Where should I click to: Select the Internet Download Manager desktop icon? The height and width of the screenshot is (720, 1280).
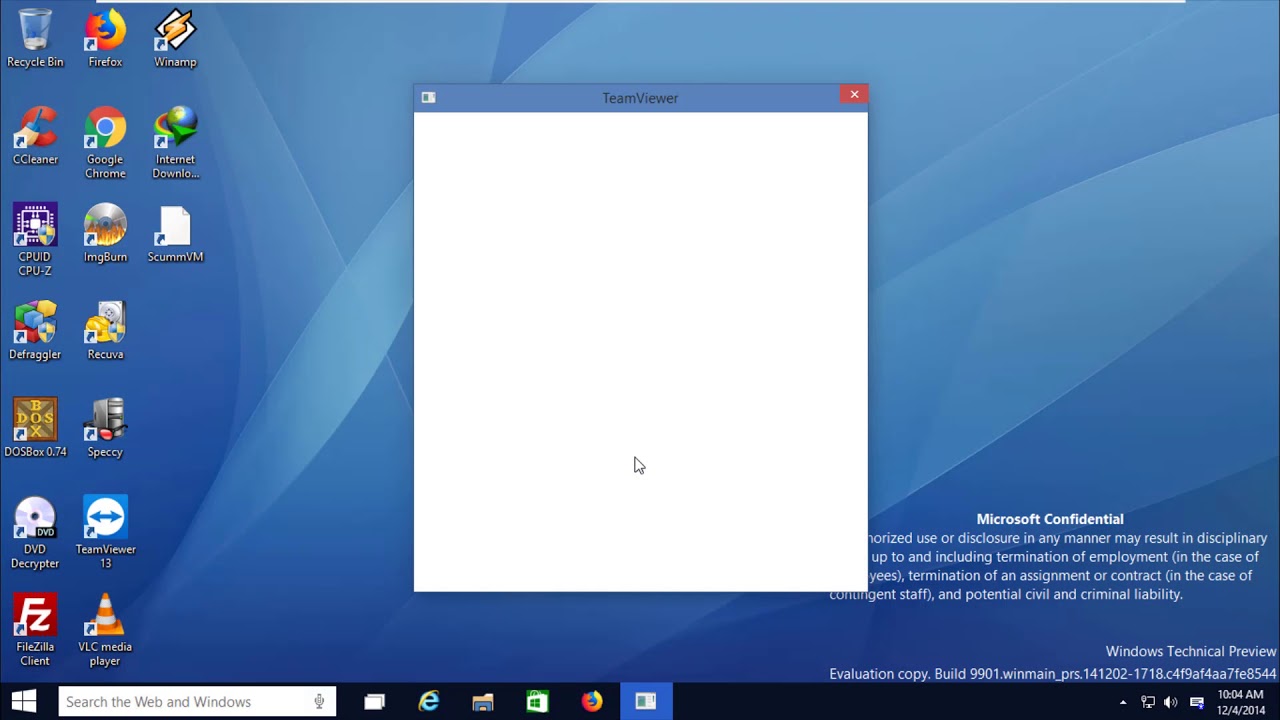175,143
